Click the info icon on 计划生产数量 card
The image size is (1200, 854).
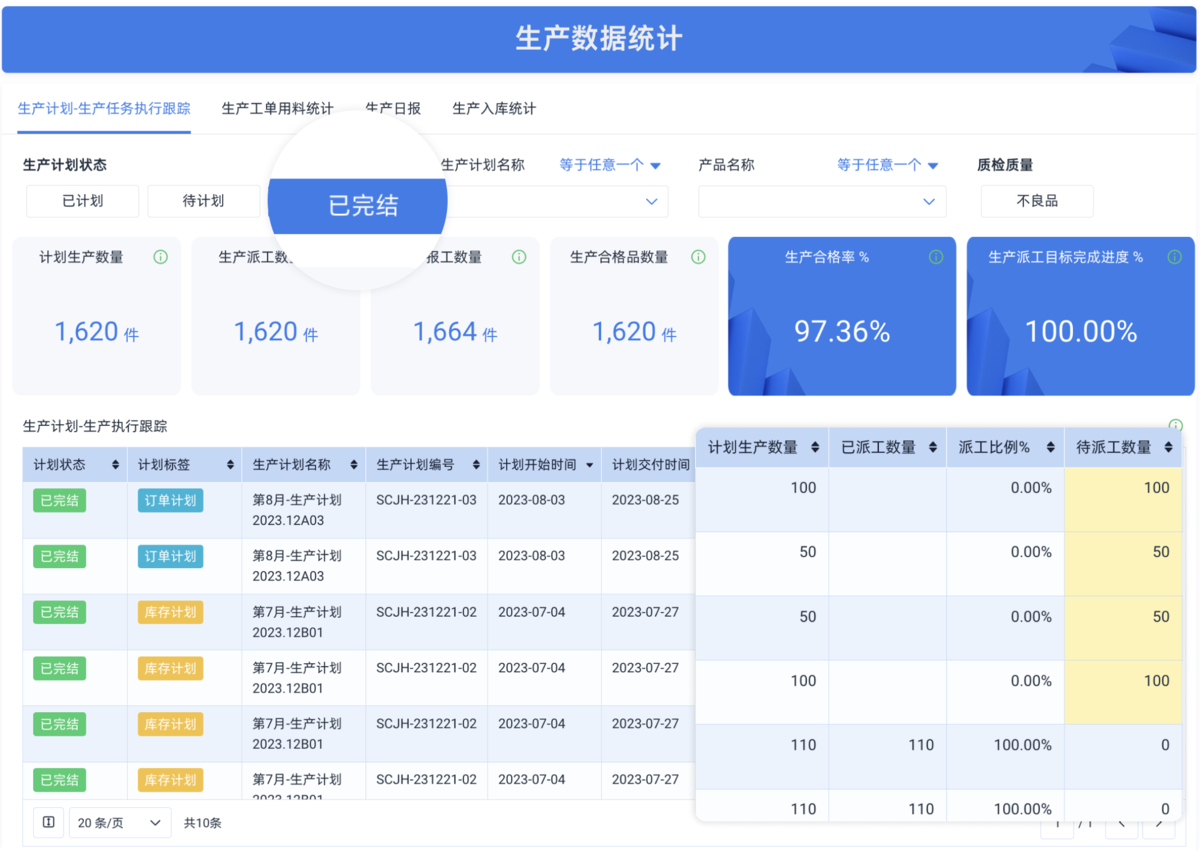point(160,257)
